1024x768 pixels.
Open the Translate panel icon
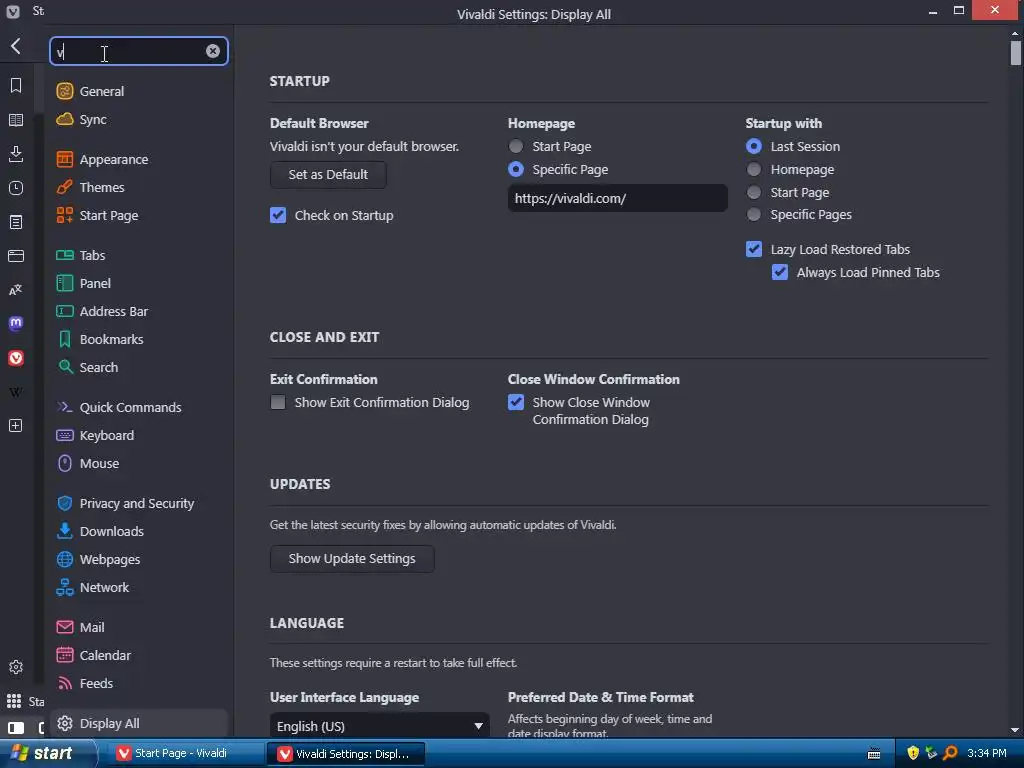(x=16, y=290)
